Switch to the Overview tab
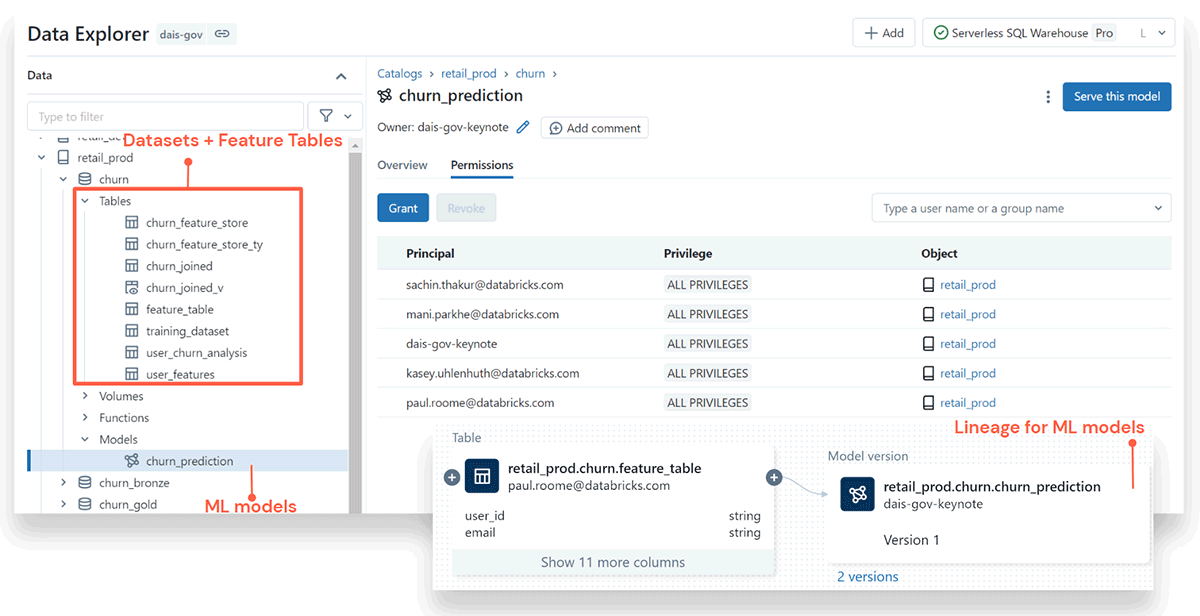Screen dimensions: 1200x616 (x=402, y=164)
